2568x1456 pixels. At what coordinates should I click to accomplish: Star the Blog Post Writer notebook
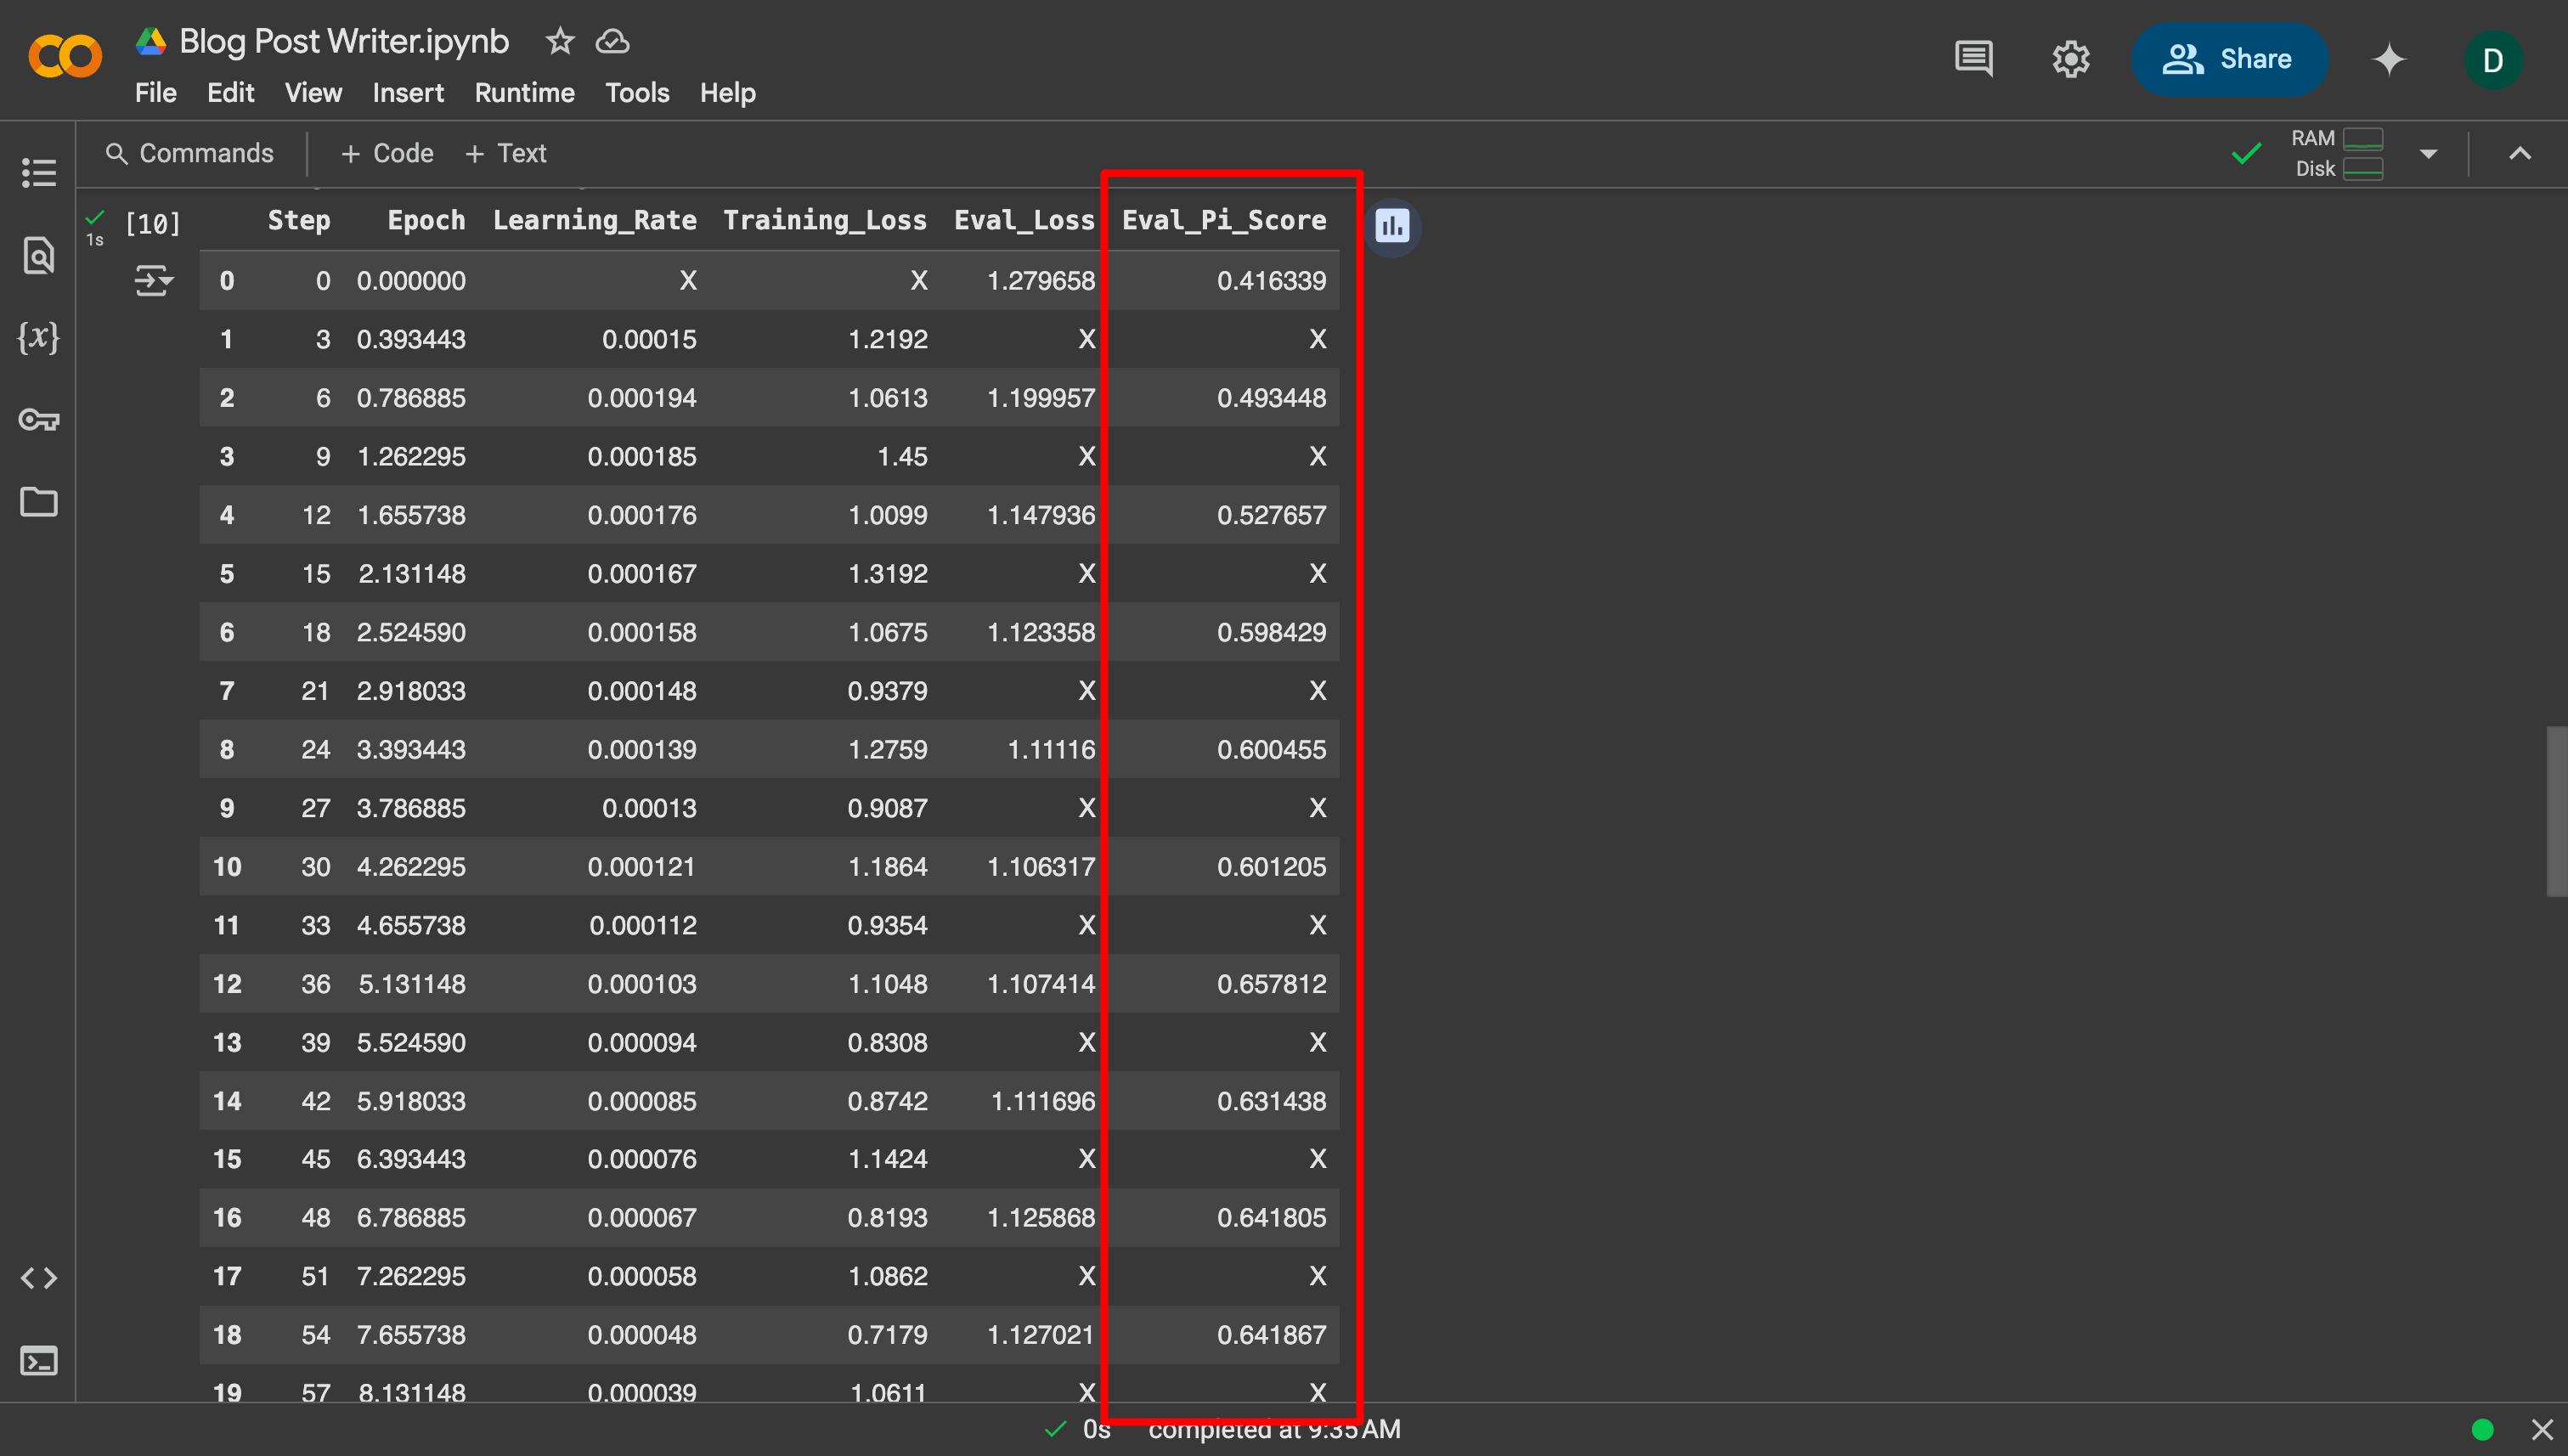[560, 41]
